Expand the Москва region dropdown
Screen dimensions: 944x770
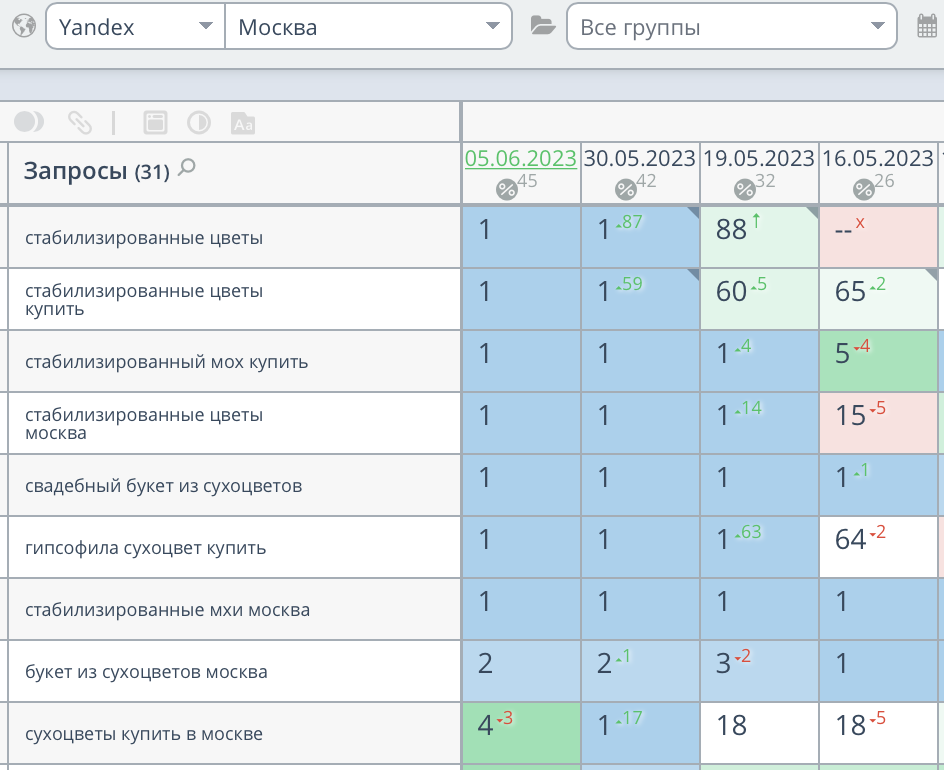(368, 27)
